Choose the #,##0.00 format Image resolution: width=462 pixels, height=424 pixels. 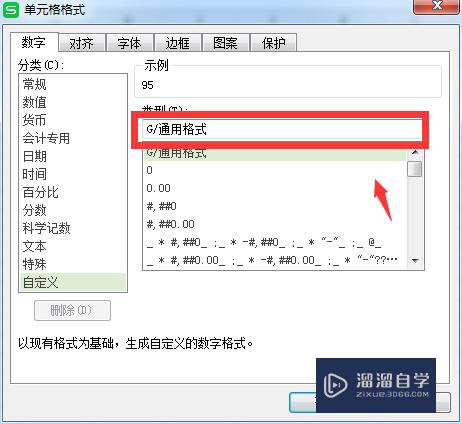(x=275, y=224)
